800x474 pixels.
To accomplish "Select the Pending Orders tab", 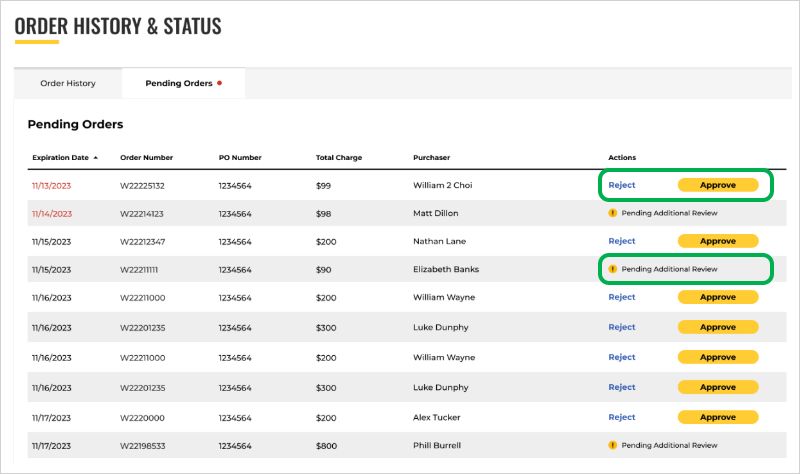I will [x=183, y=83].
